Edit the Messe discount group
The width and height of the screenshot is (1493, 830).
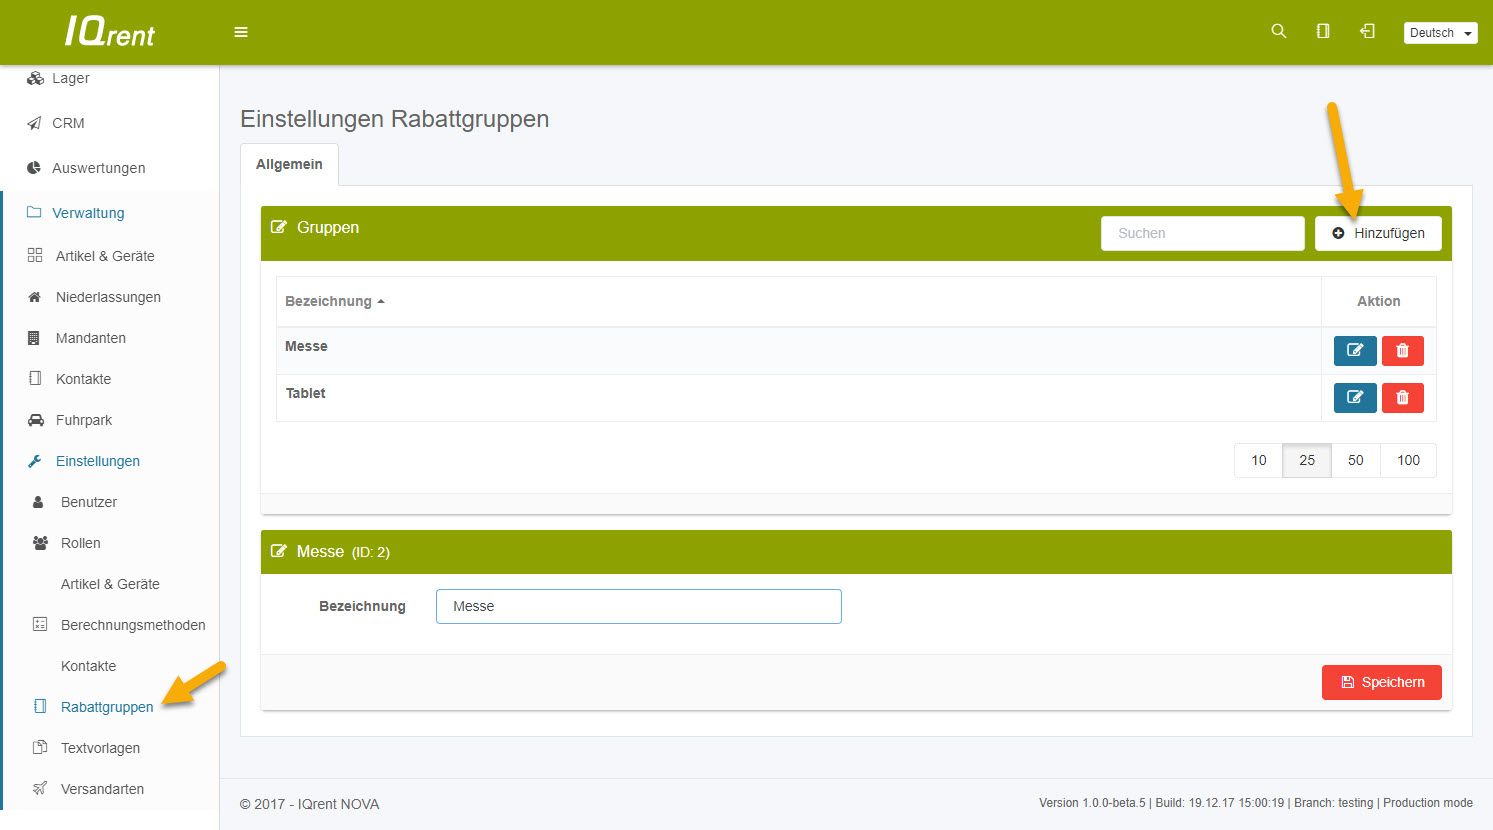coord(1354,351)
